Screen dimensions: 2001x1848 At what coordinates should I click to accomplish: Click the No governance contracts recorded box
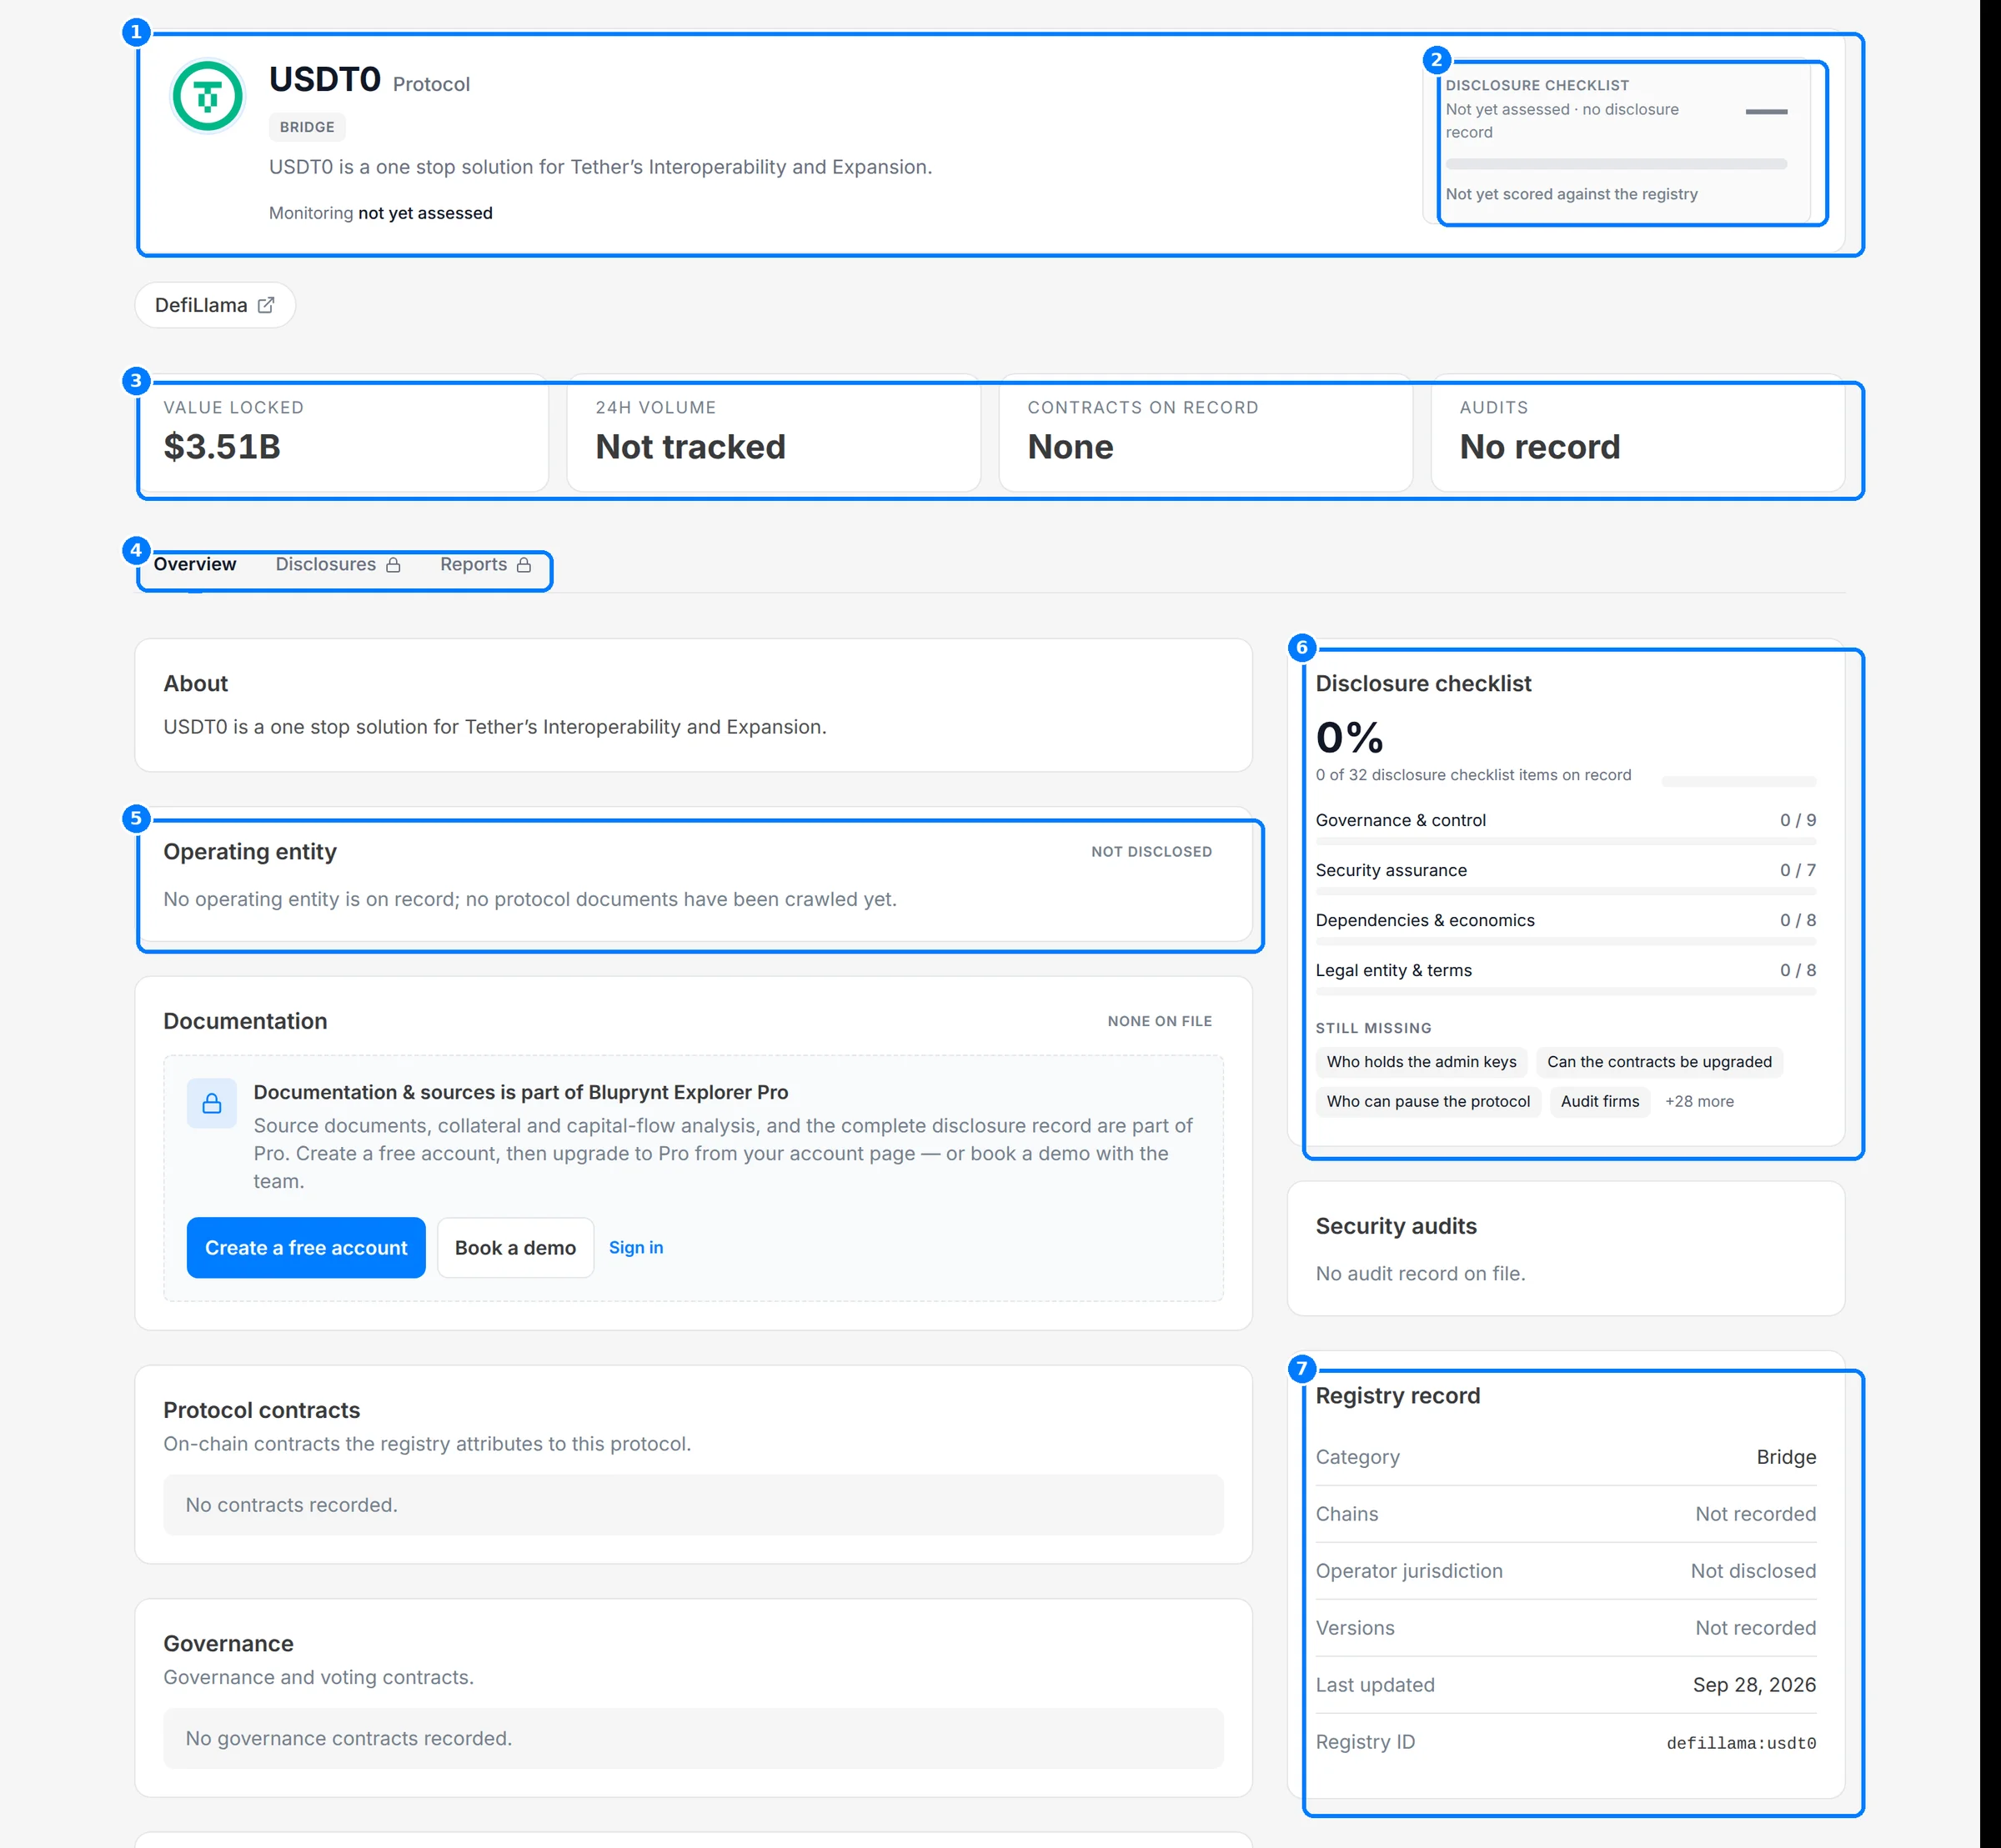[x=693, y=1738]
